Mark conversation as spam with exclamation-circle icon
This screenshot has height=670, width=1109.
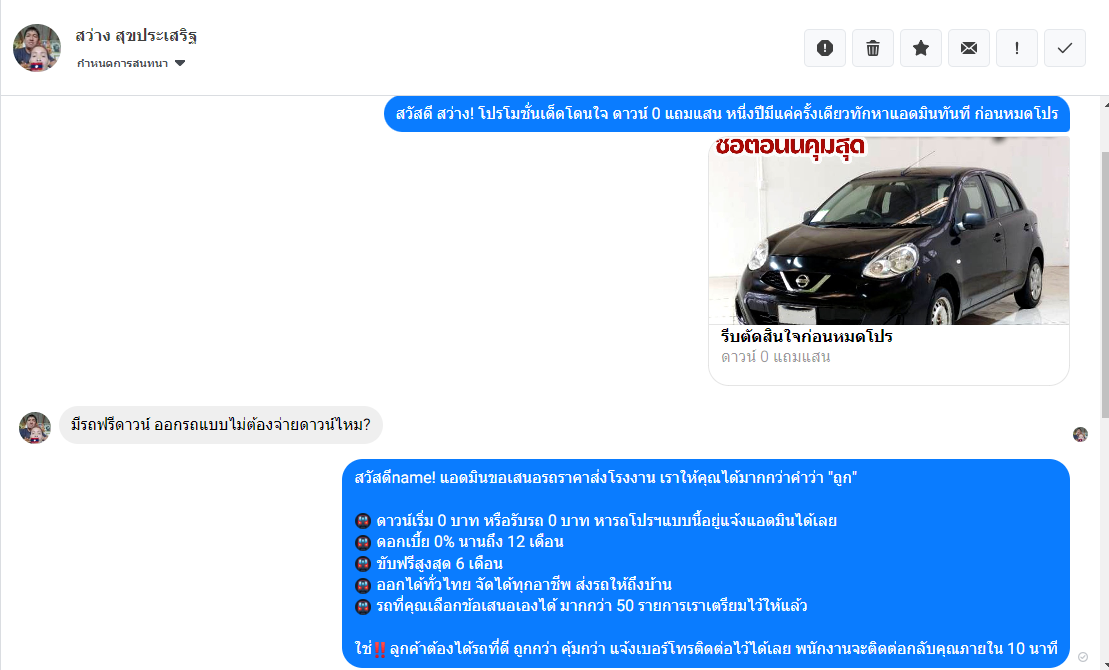click(825, 48)
